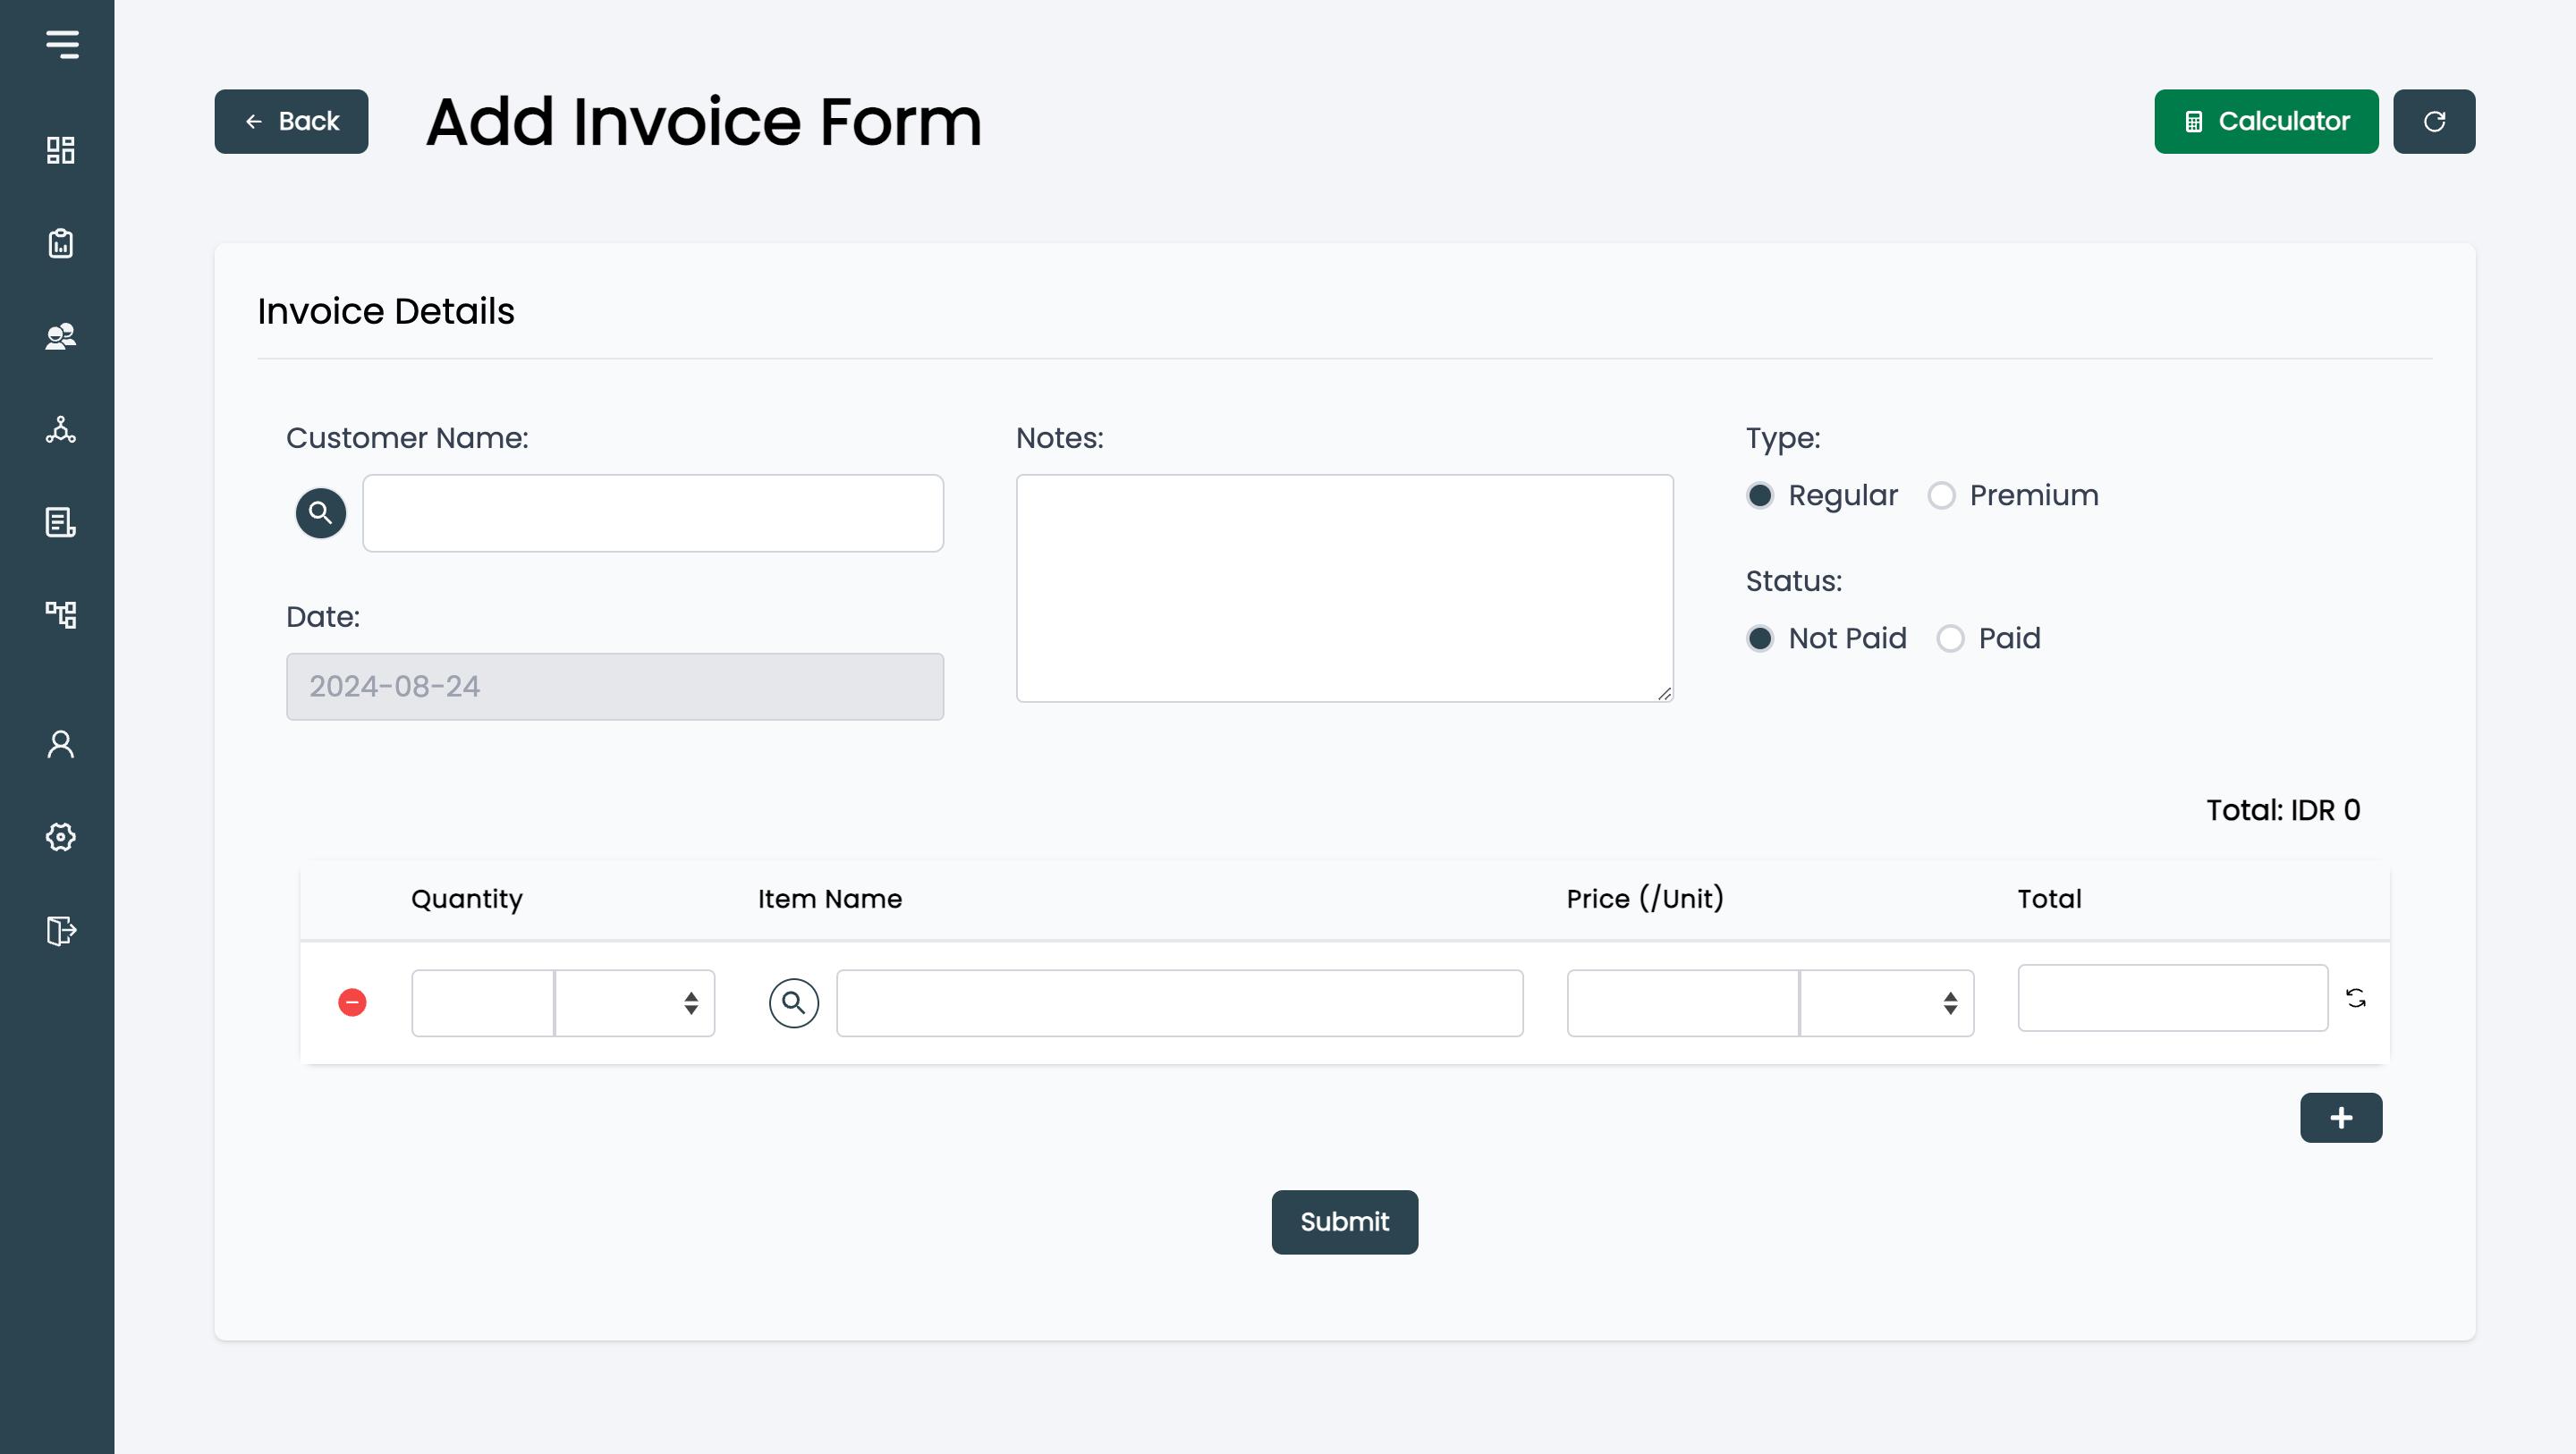Recalculate the row total with refresh icon
The height and width of the screenshot is (1454, 2576).
pos(2356,998)
